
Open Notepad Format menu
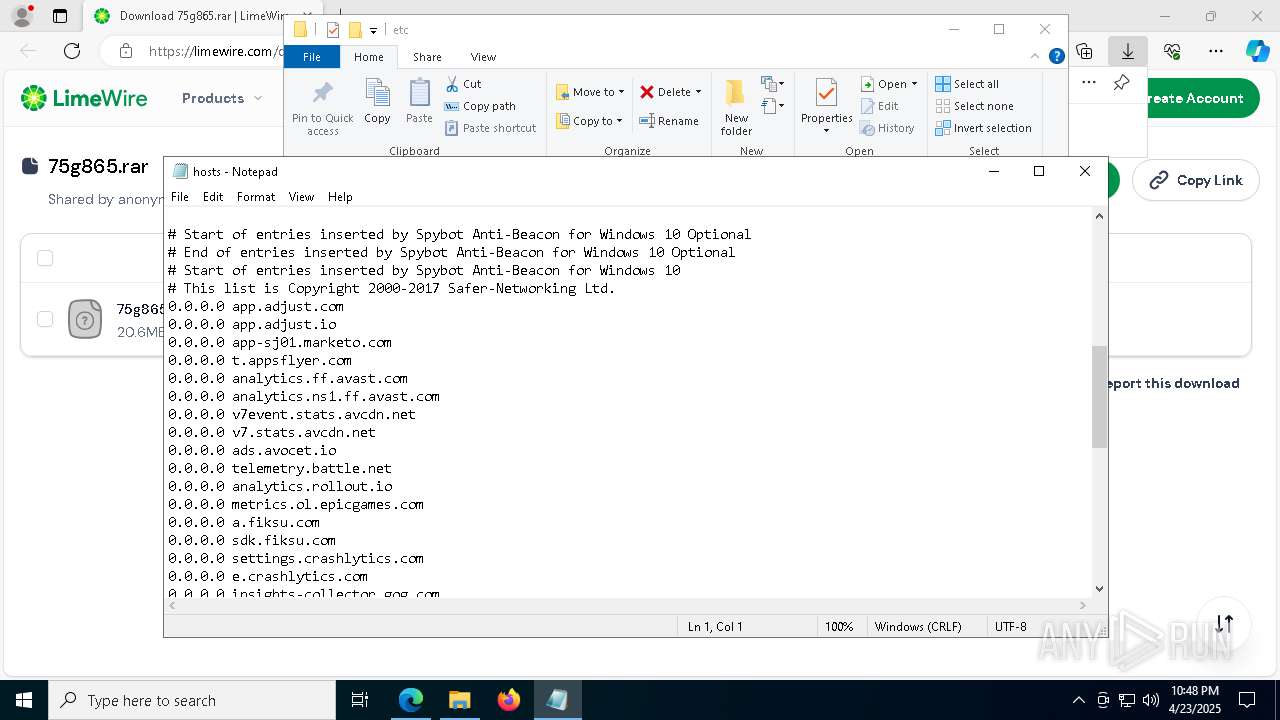256,197
